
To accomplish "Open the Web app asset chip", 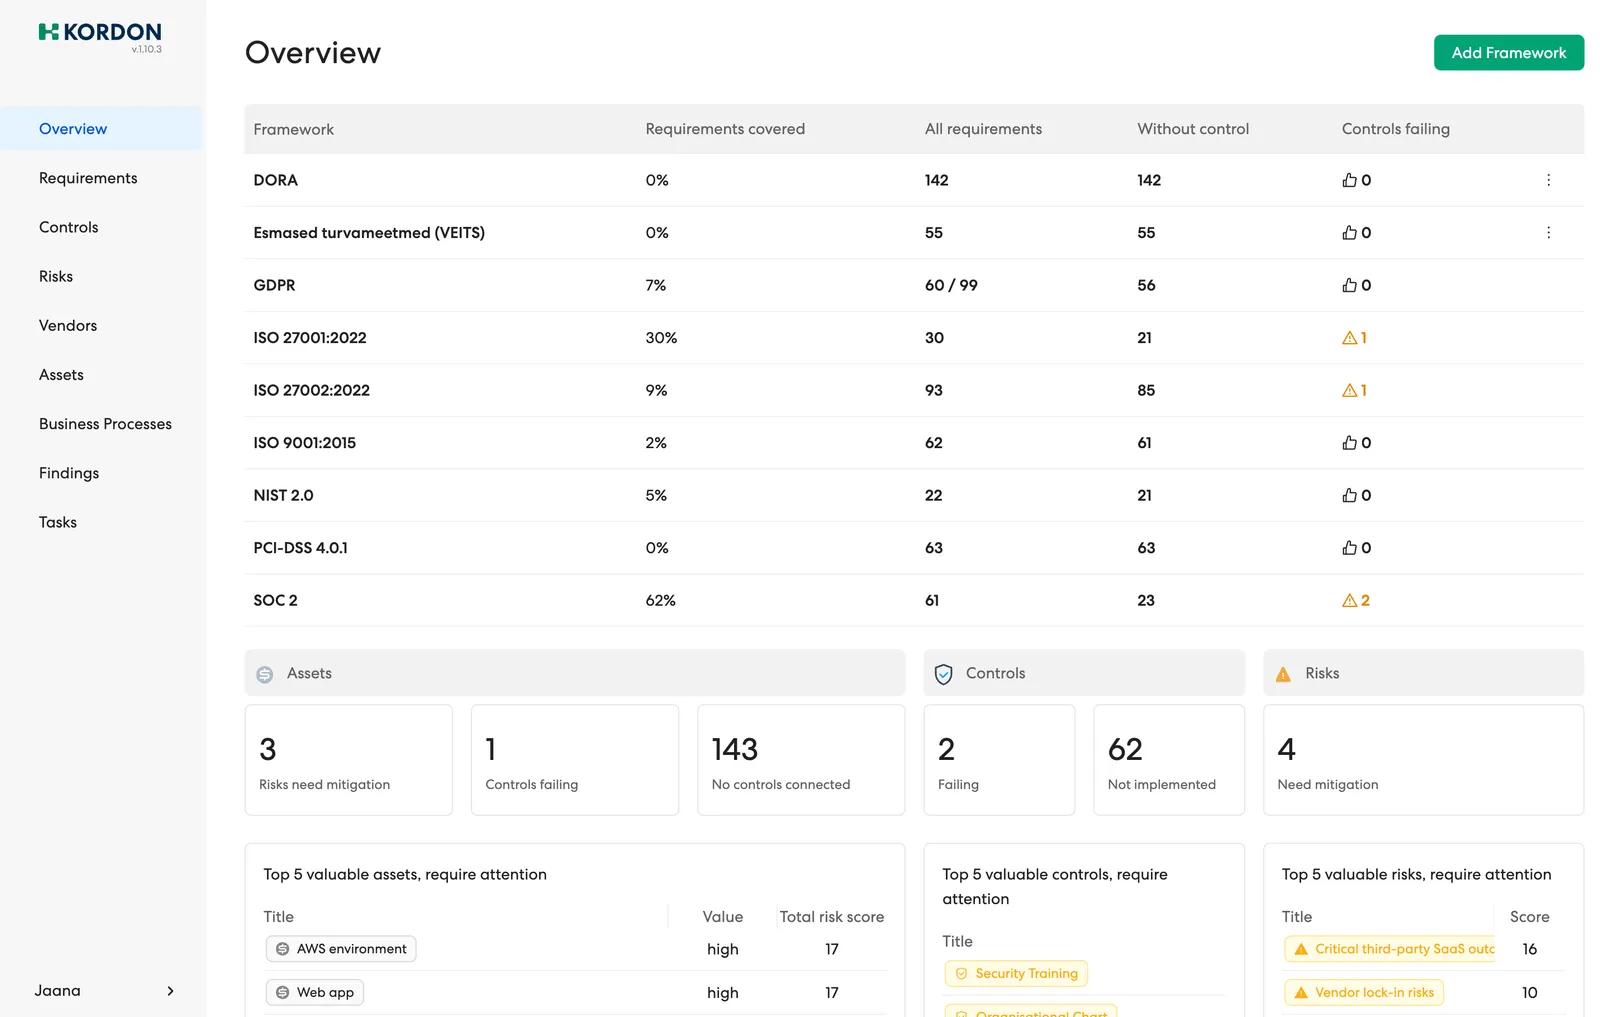I will [x=315, y=993].
